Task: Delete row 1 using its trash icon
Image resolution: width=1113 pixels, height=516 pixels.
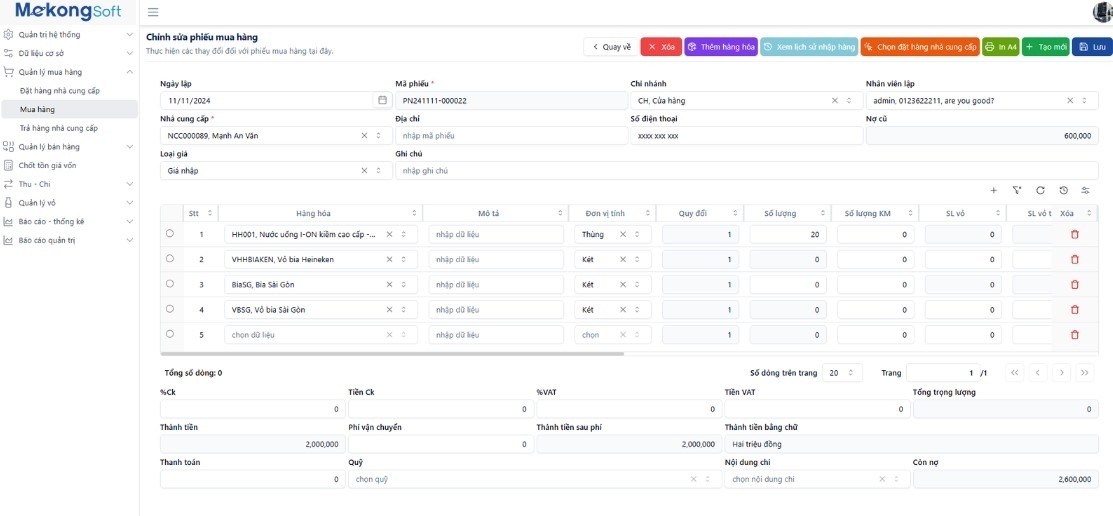Action: (1075, 234)
